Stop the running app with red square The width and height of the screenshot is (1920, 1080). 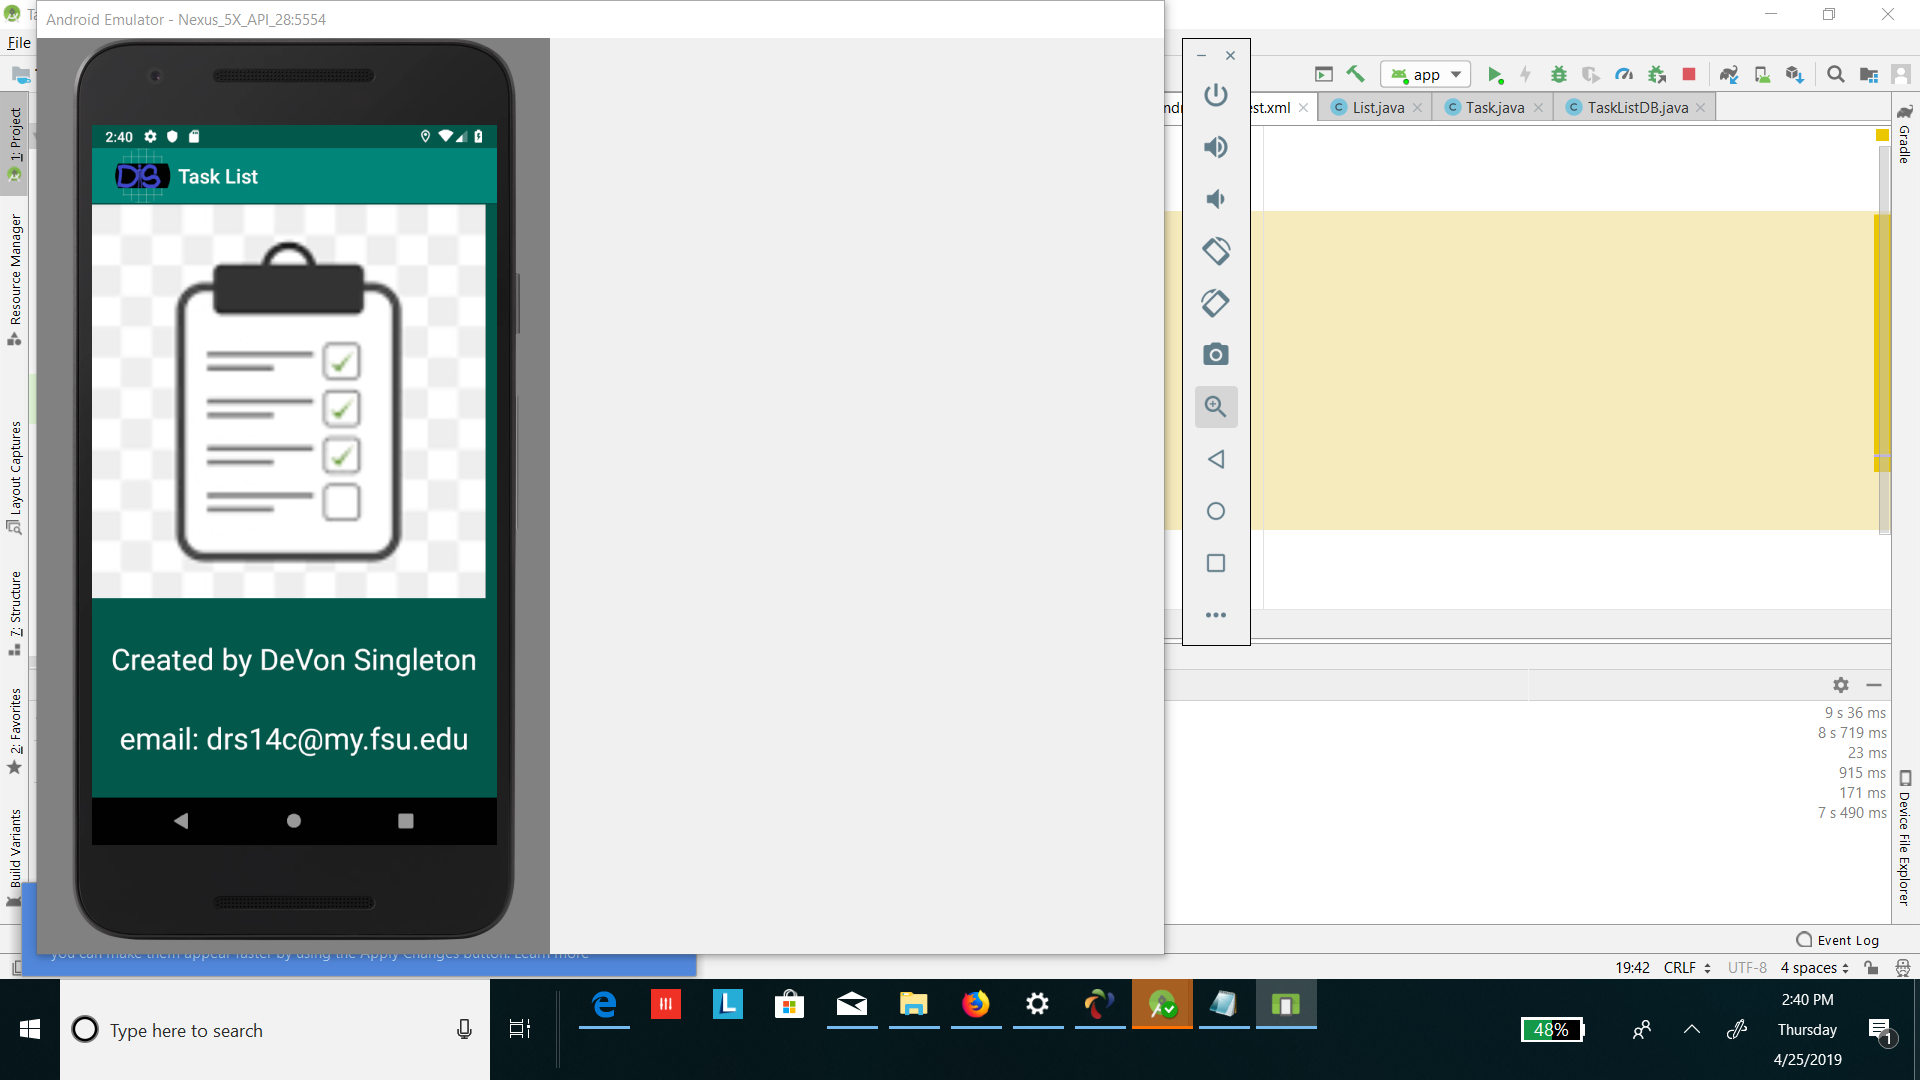coord(1689,75)
